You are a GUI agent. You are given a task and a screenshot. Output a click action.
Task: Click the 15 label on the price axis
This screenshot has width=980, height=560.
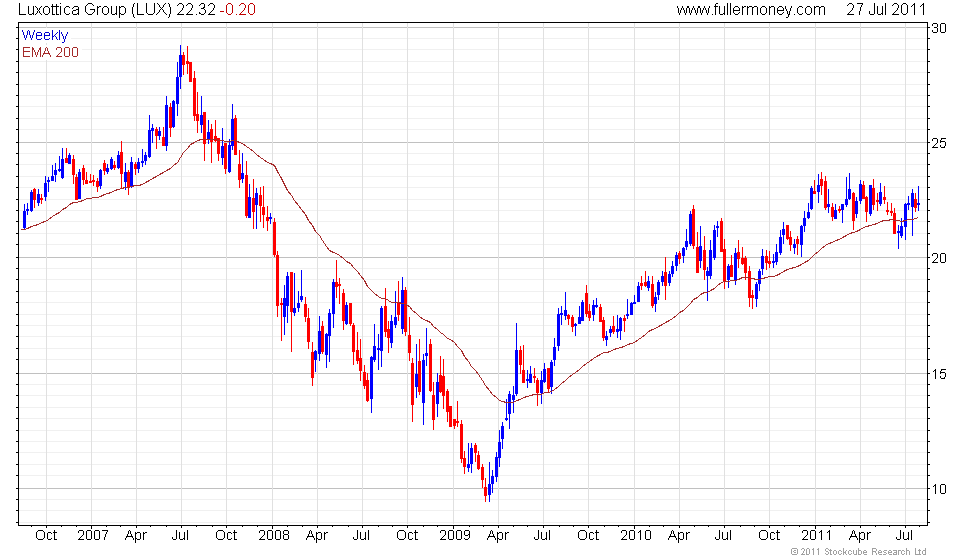pyautogui.click(x=939, y=374)
